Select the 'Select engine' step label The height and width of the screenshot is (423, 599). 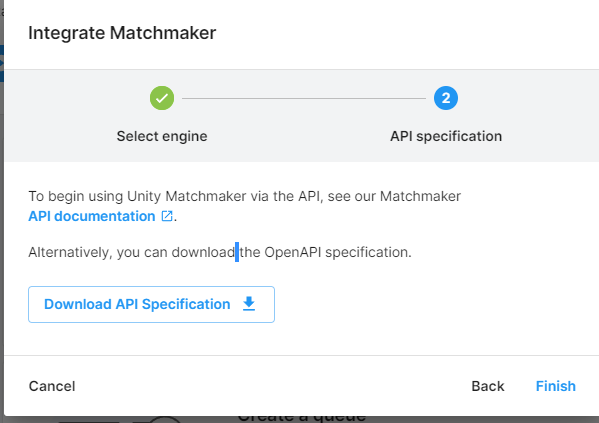(162, 136)
